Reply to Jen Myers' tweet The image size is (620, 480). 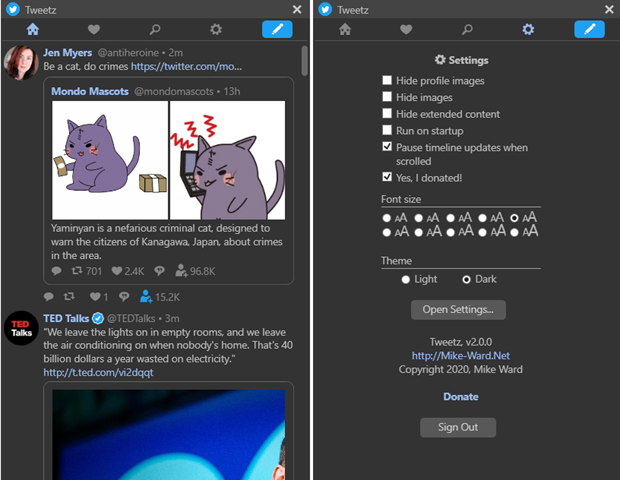49,297
